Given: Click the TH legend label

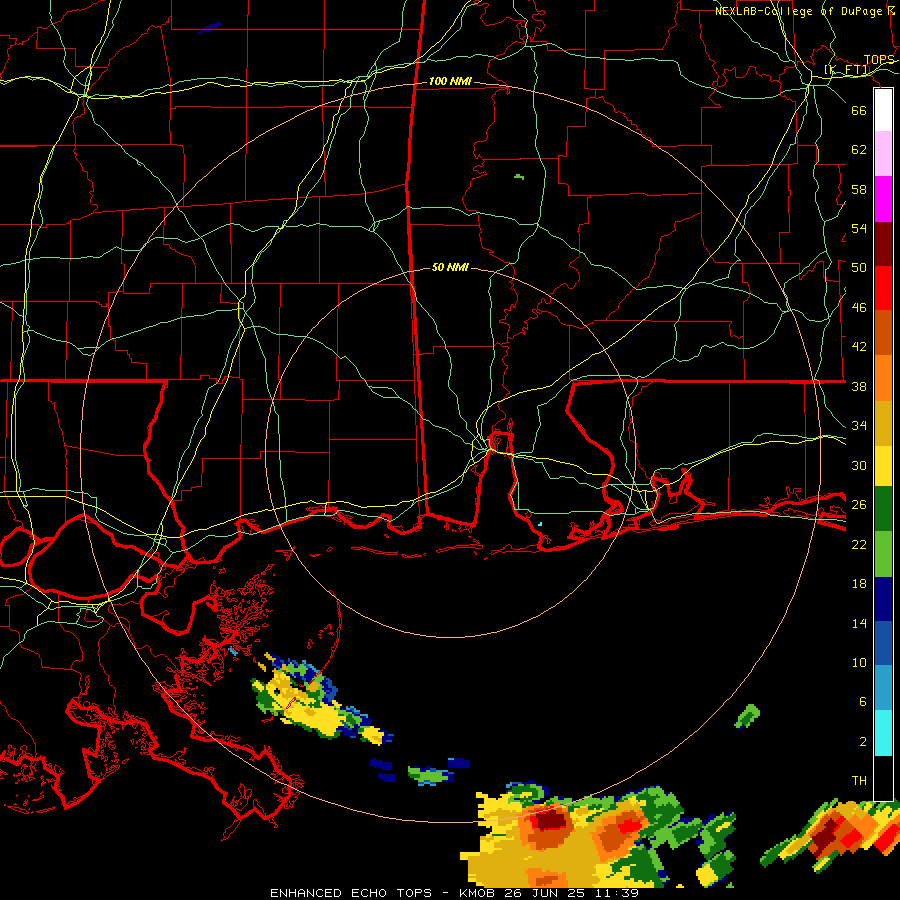Looking at the screenshot, I should pyautogui.click(x=859, y=780).
